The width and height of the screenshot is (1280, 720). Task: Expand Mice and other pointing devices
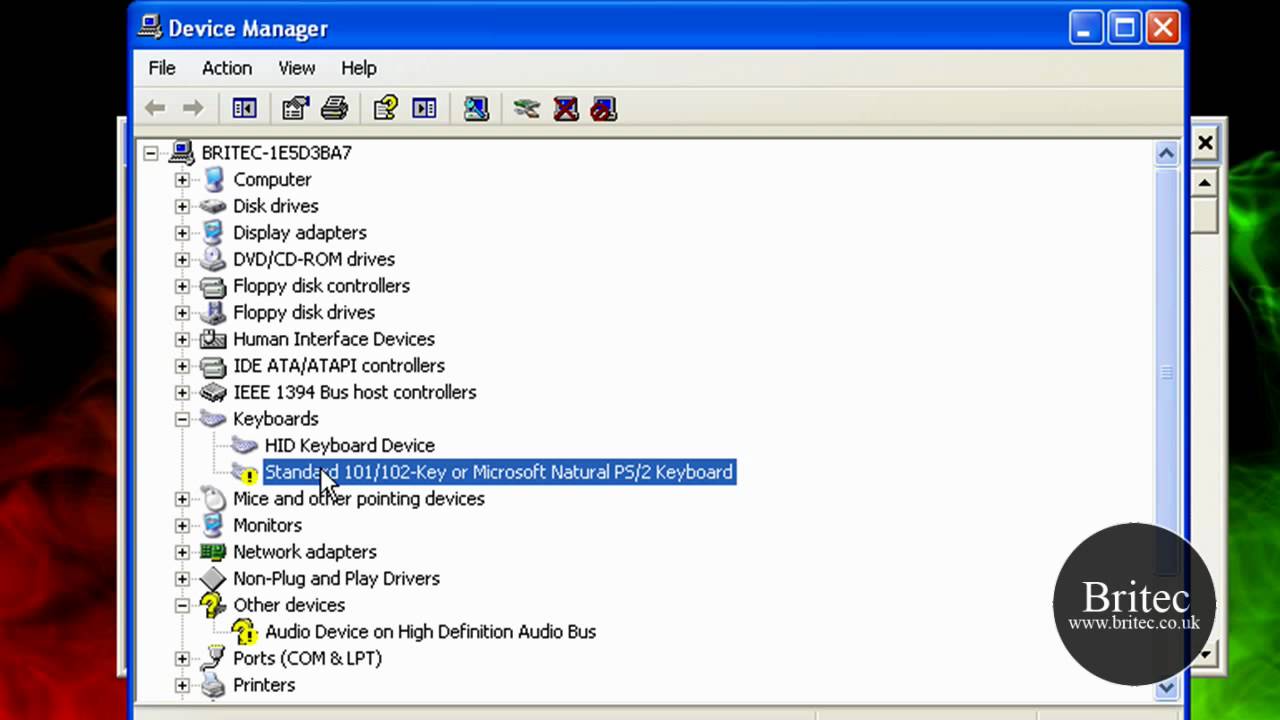pos(182,499)
